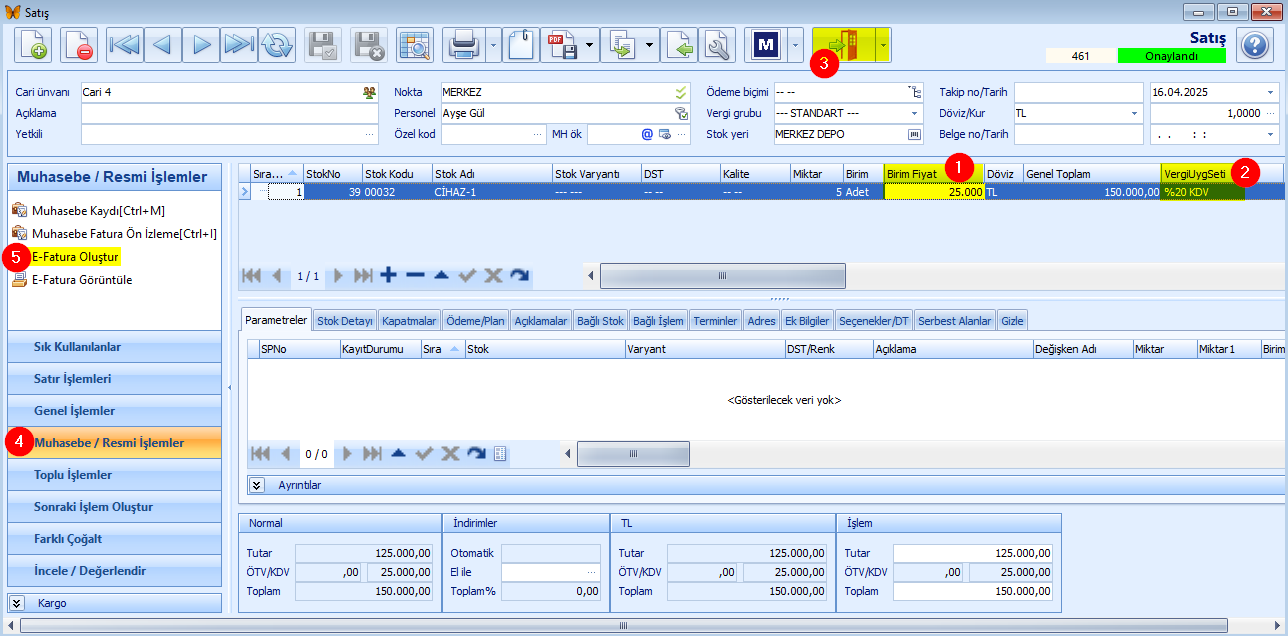Open the Serbest Alanlar tab
Image resolution: width=1288 pixels, height=636 pixels.
click(x=955, y=321)
